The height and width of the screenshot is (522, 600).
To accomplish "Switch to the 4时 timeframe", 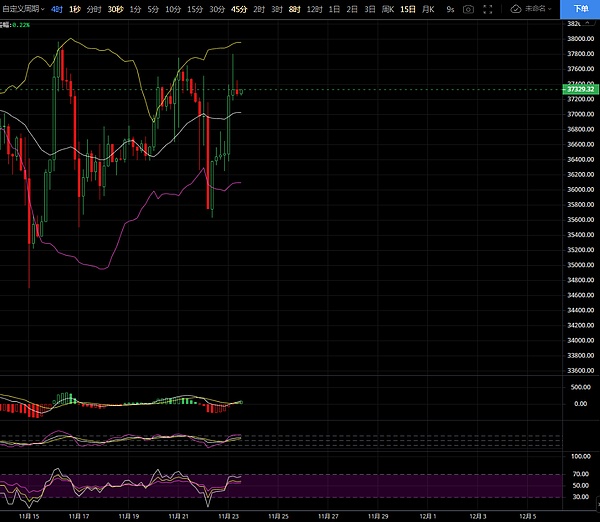I will 57,8.
